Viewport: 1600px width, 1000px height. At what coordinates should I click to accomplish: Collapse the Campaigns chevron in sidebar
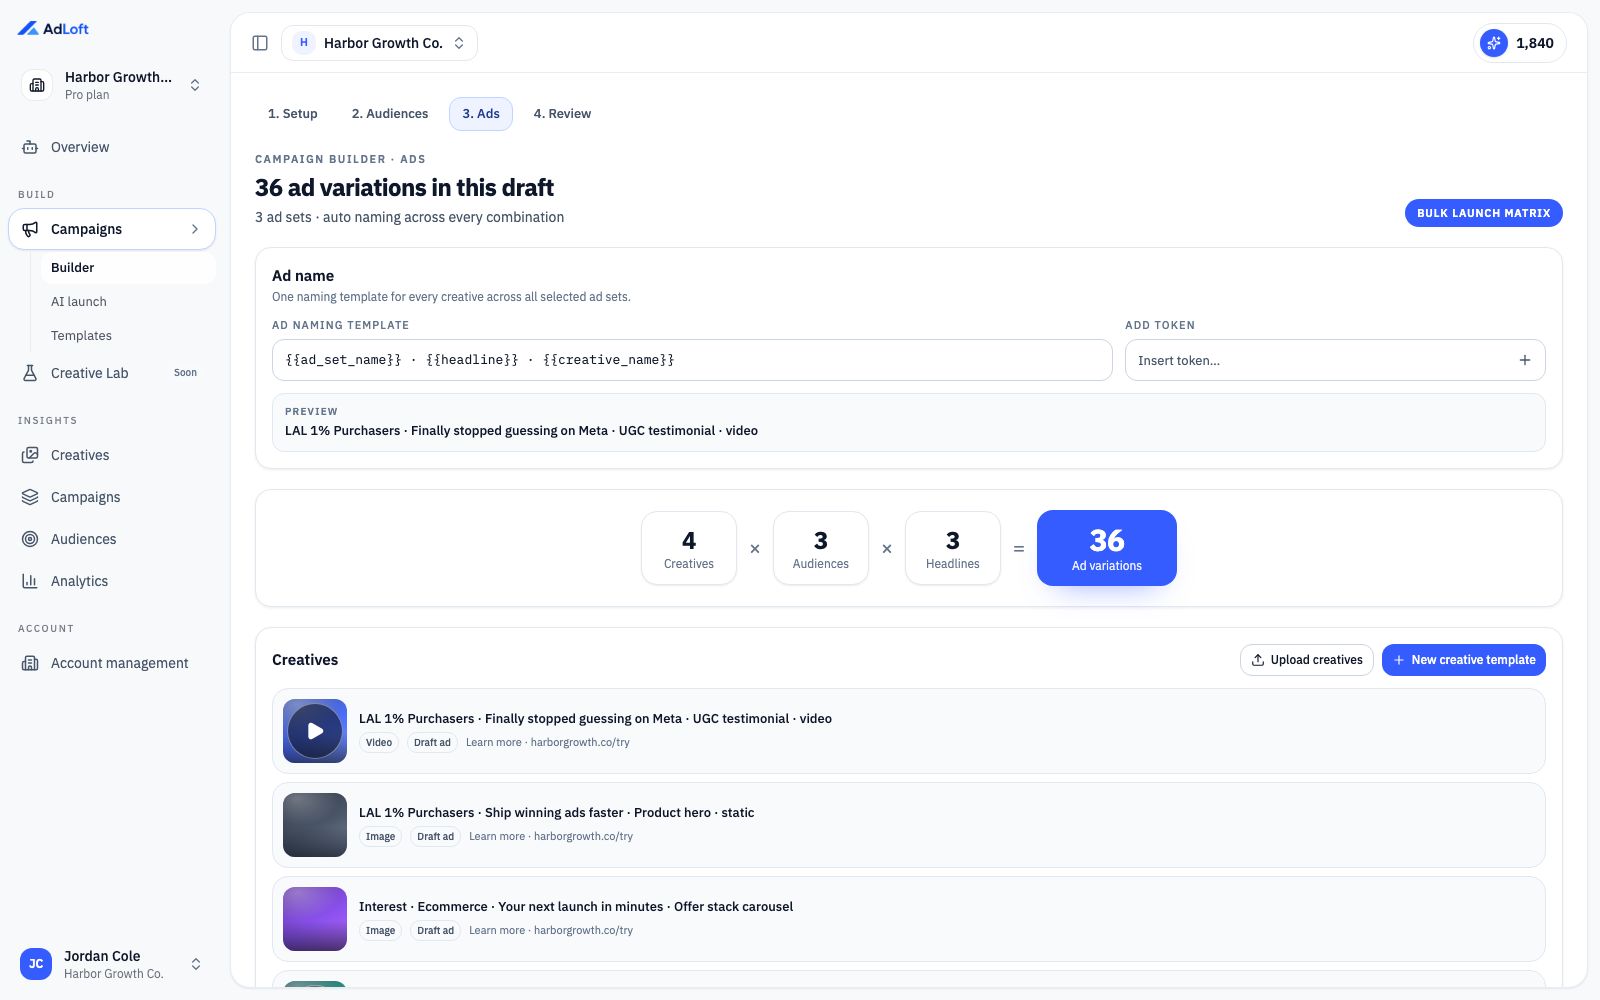point(195,229)
